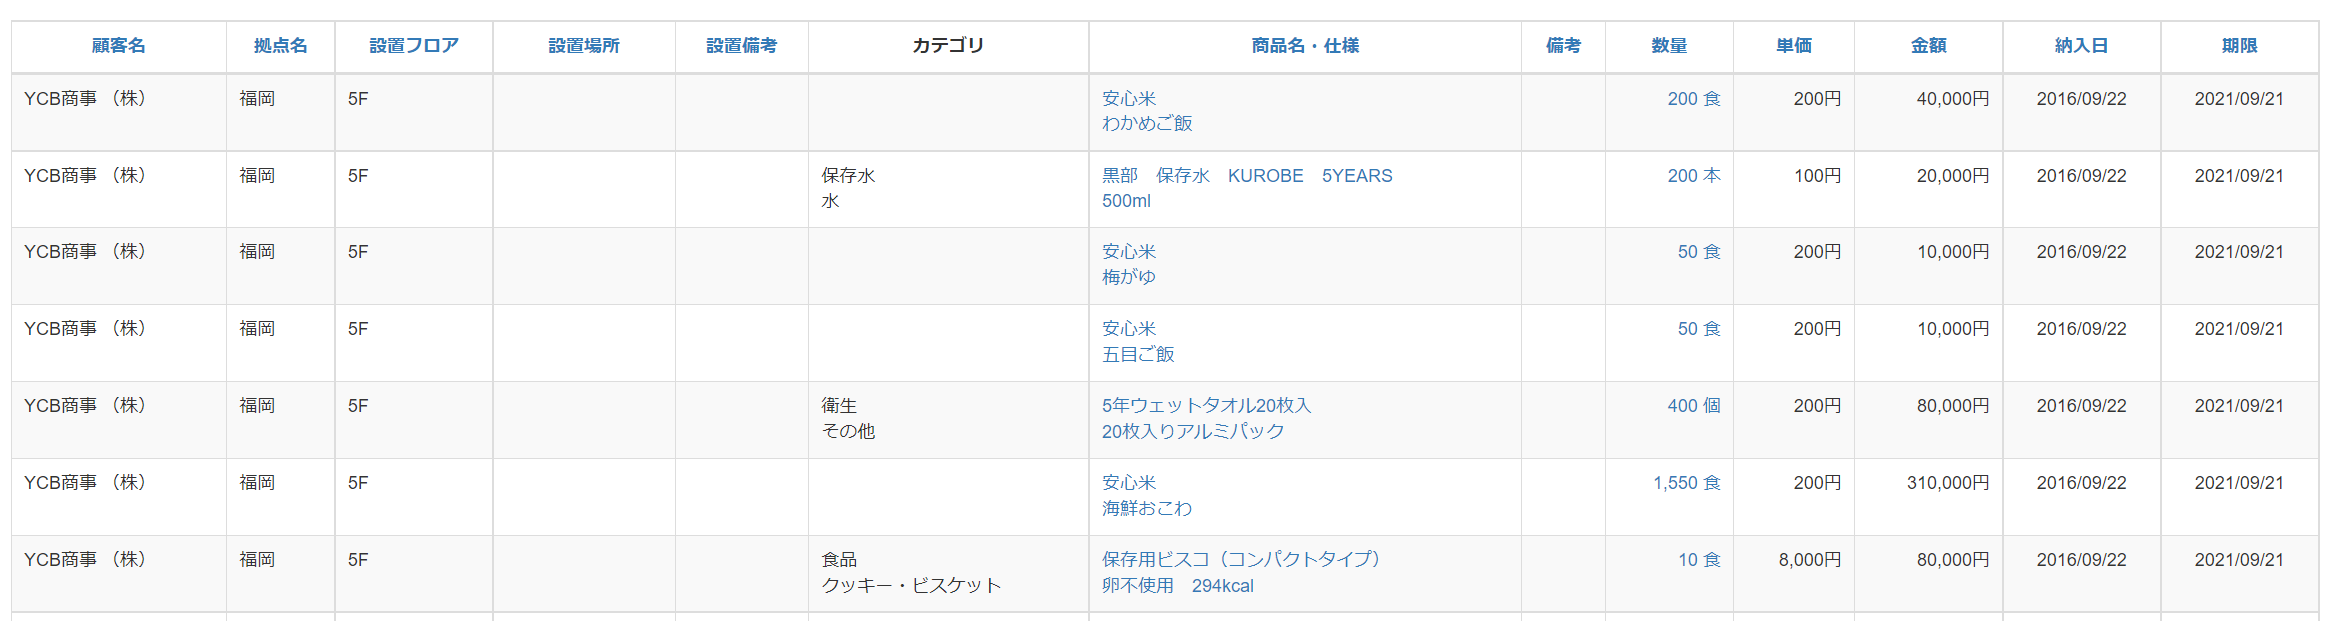Click the 10 食 quantity link

coord(1699,560)
